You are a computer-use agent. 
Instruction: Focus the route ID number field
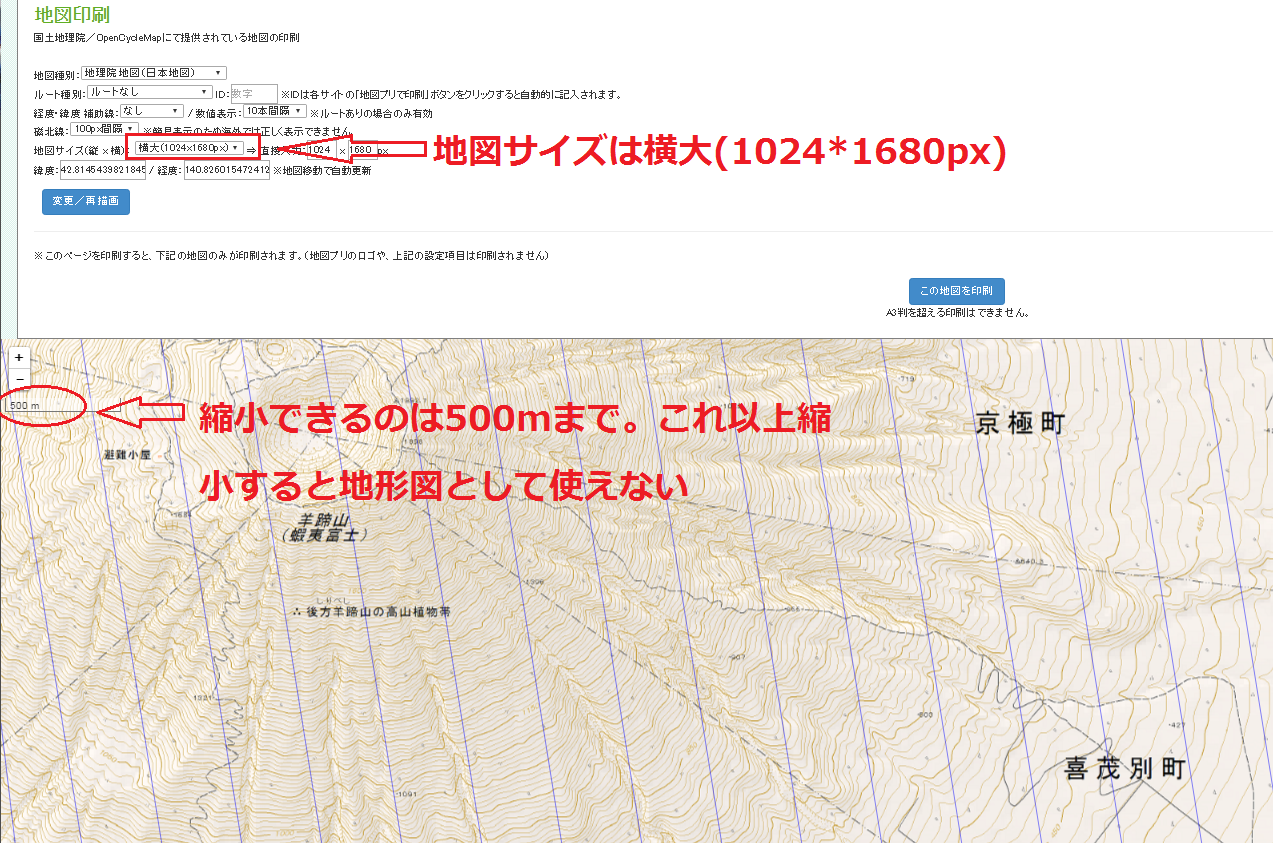[253, 93]
